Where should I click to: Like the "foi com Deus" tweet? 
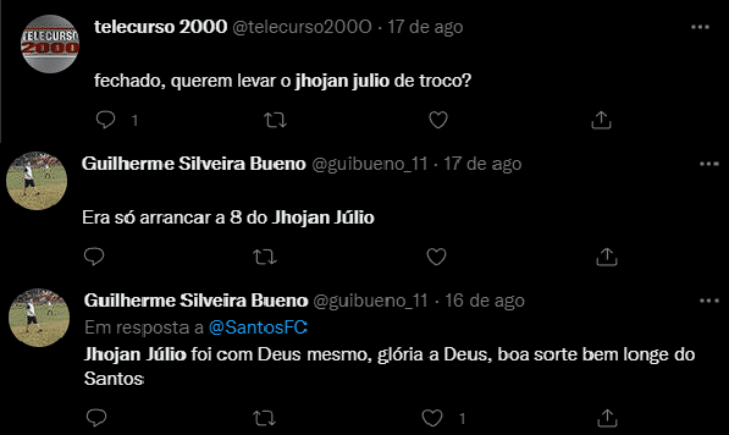[434, 416]
